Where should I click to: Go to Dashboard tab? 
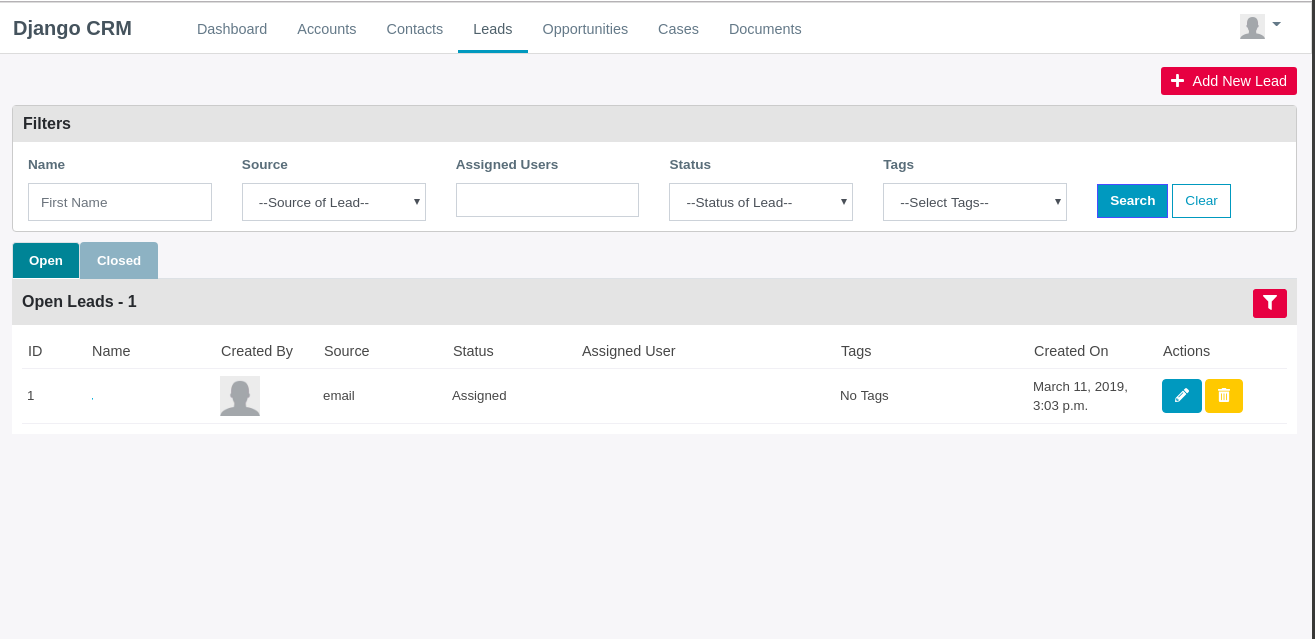[232, 29]
